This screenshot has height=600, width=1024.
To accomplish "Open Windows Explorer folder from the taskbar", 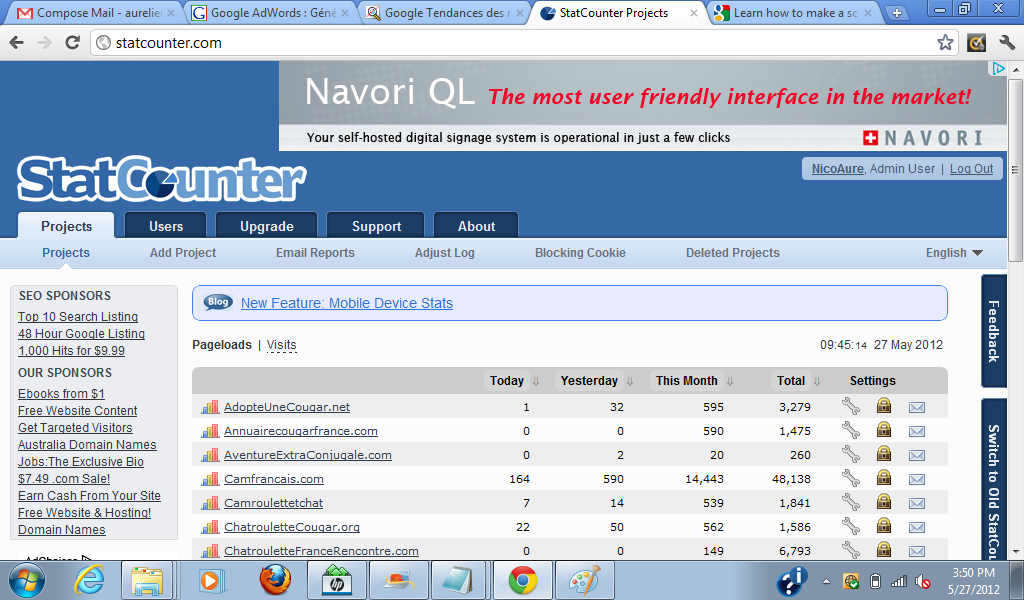I will tap(147, 580).
